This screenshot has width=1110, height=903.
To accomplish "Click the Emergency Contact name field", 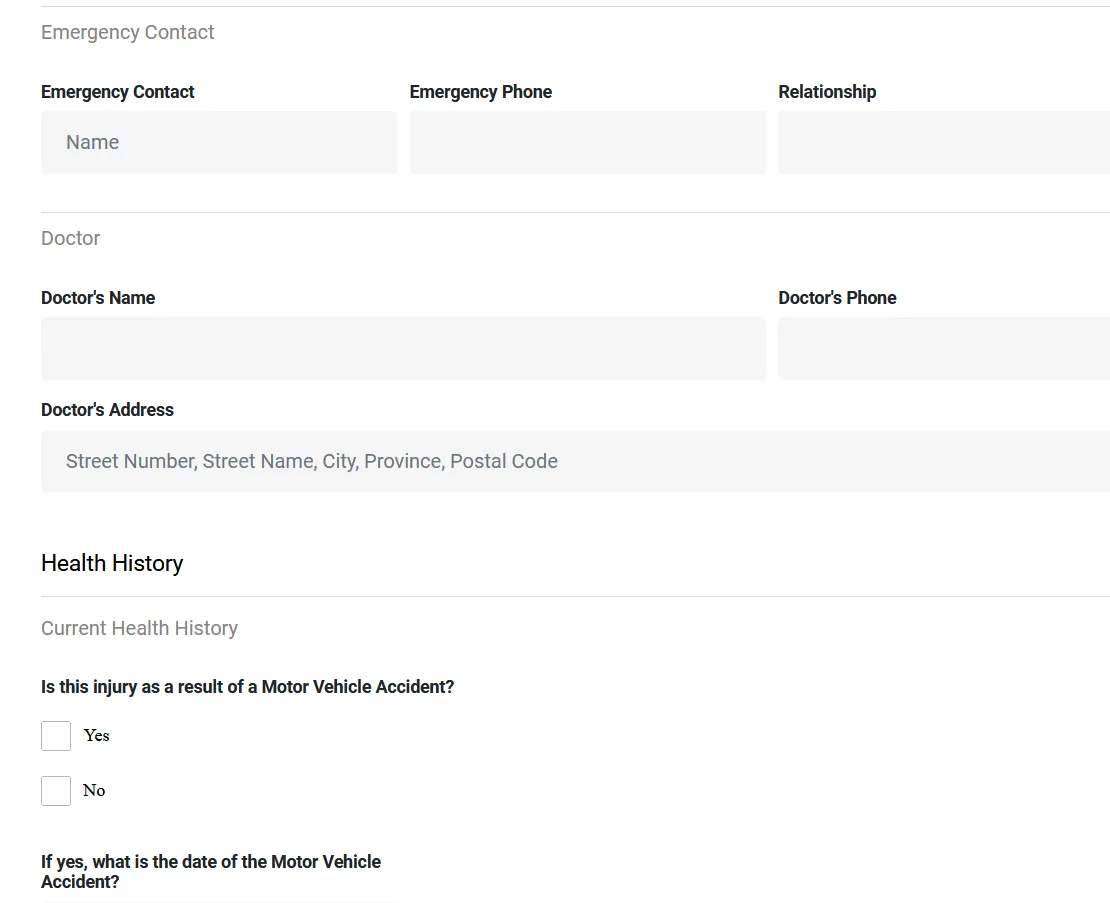I will point(219,142).
